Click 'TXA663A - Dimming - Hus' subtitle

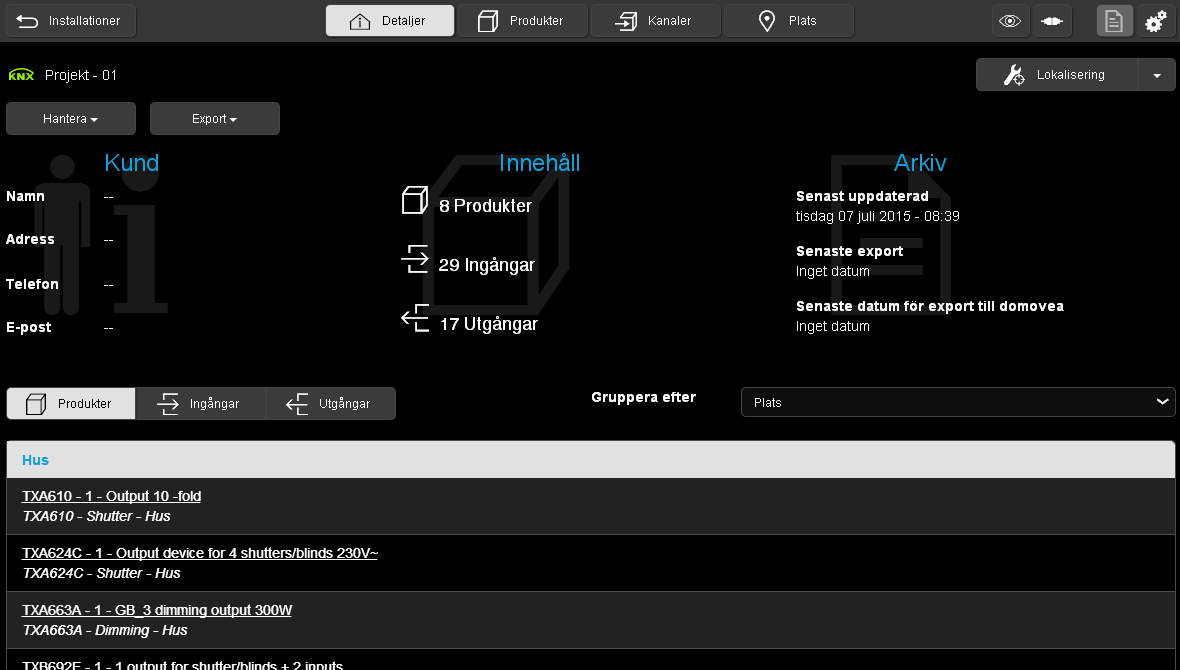(x=105, y=631)
